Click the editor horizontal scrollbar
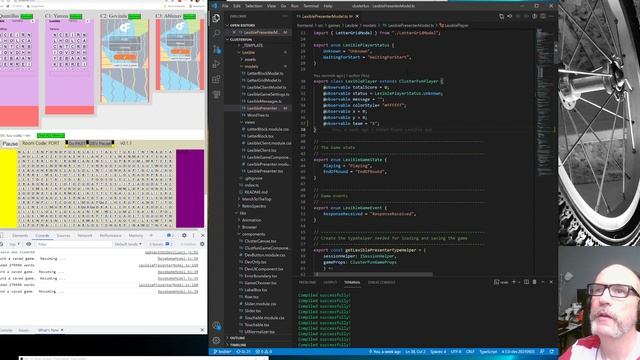Screen dimensions: 640x360 373,274
